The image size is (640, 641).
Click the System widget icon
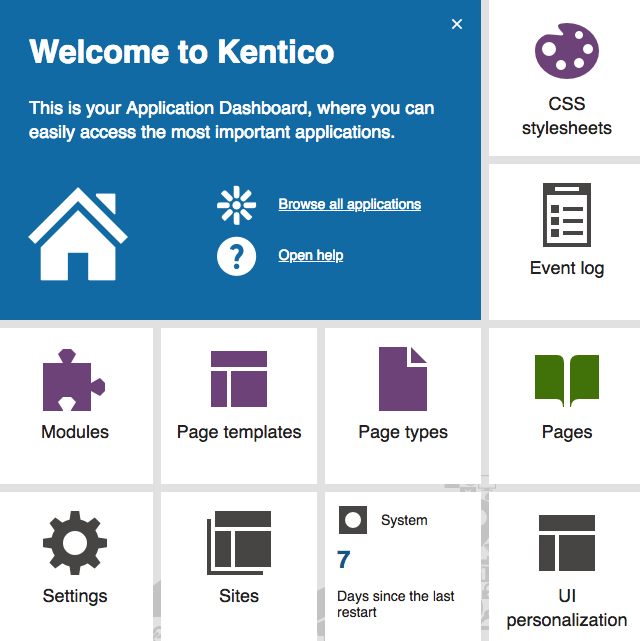(353, 520)
